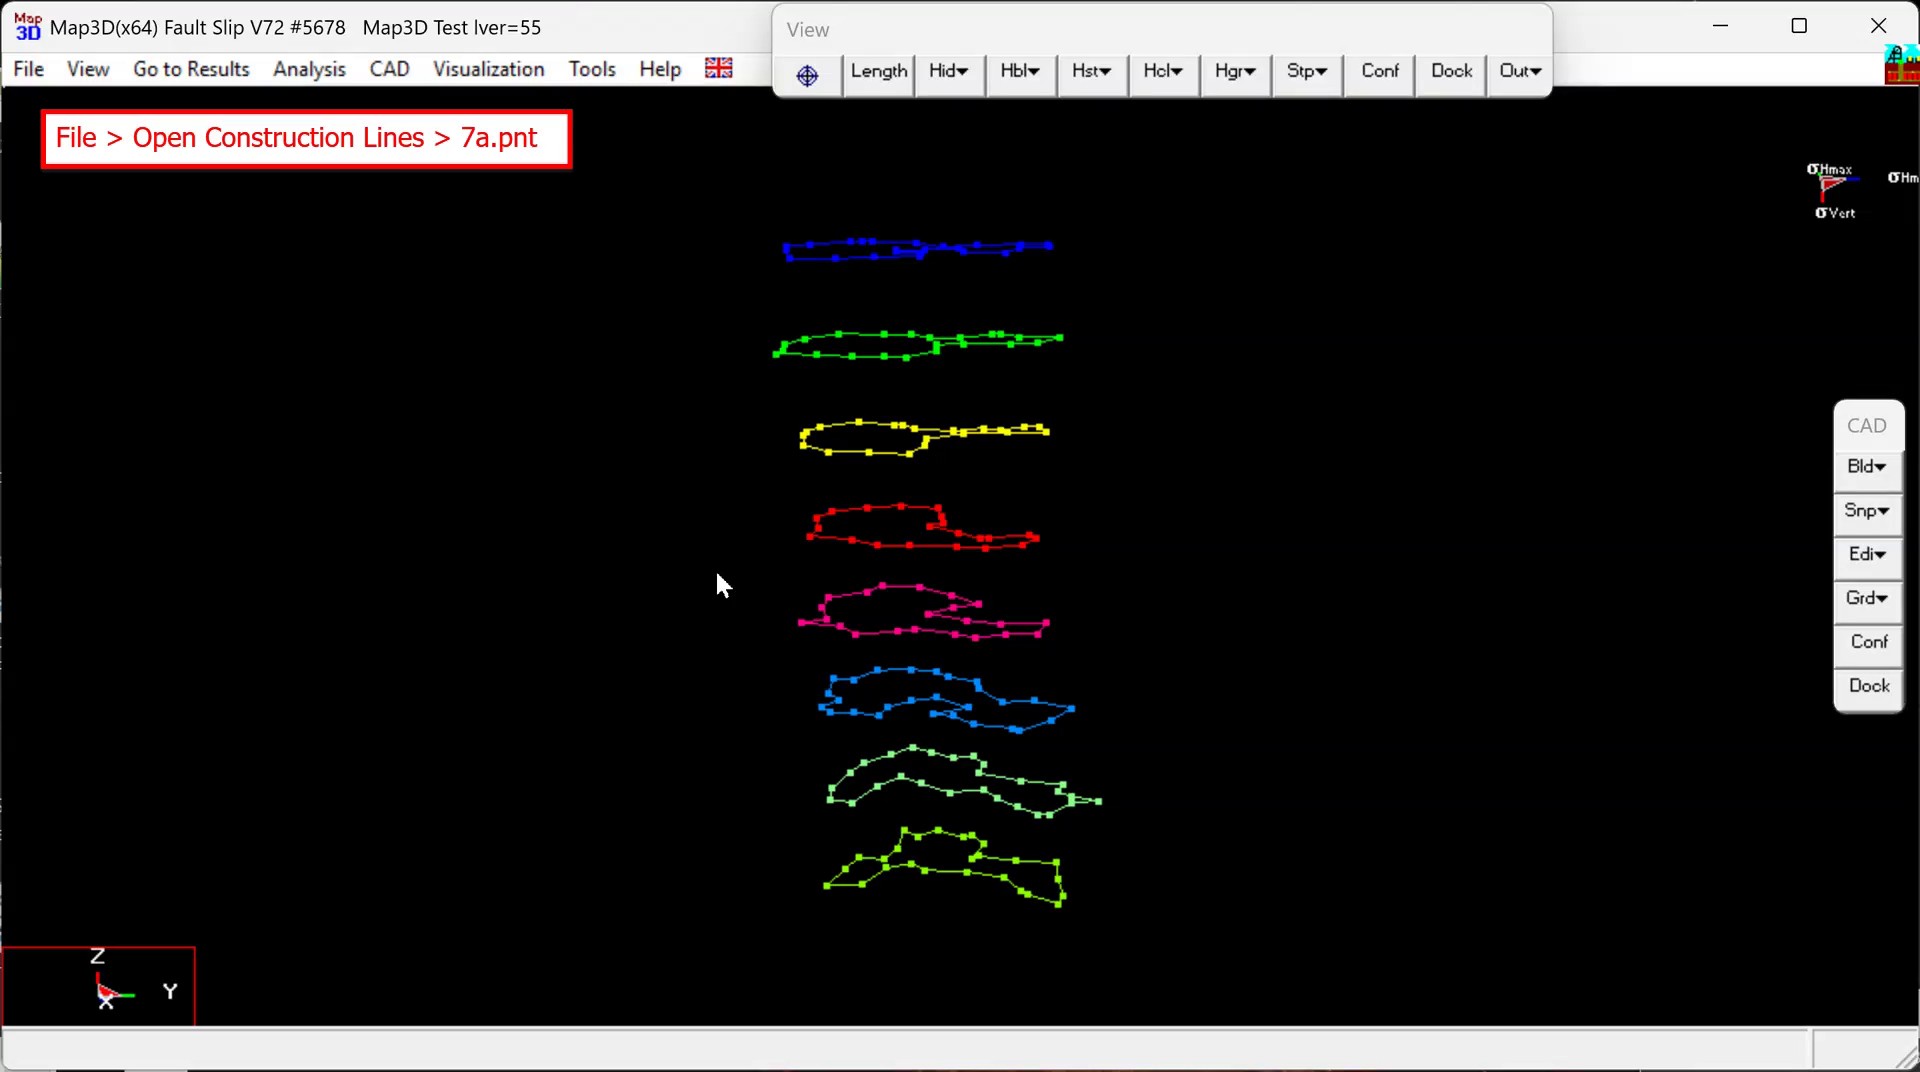Image resolution: width=1920 pixels, height=1072 pixels.
Task: Expand the Hbl dropdown
Action: tap(1020, 72)
